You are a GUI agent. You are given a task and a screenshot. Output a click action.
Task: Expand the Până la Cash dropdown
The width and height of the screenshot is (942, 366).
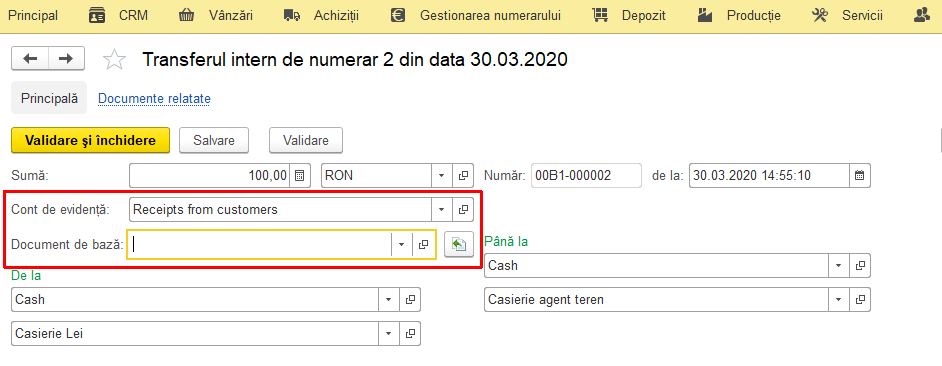[839, 265]
